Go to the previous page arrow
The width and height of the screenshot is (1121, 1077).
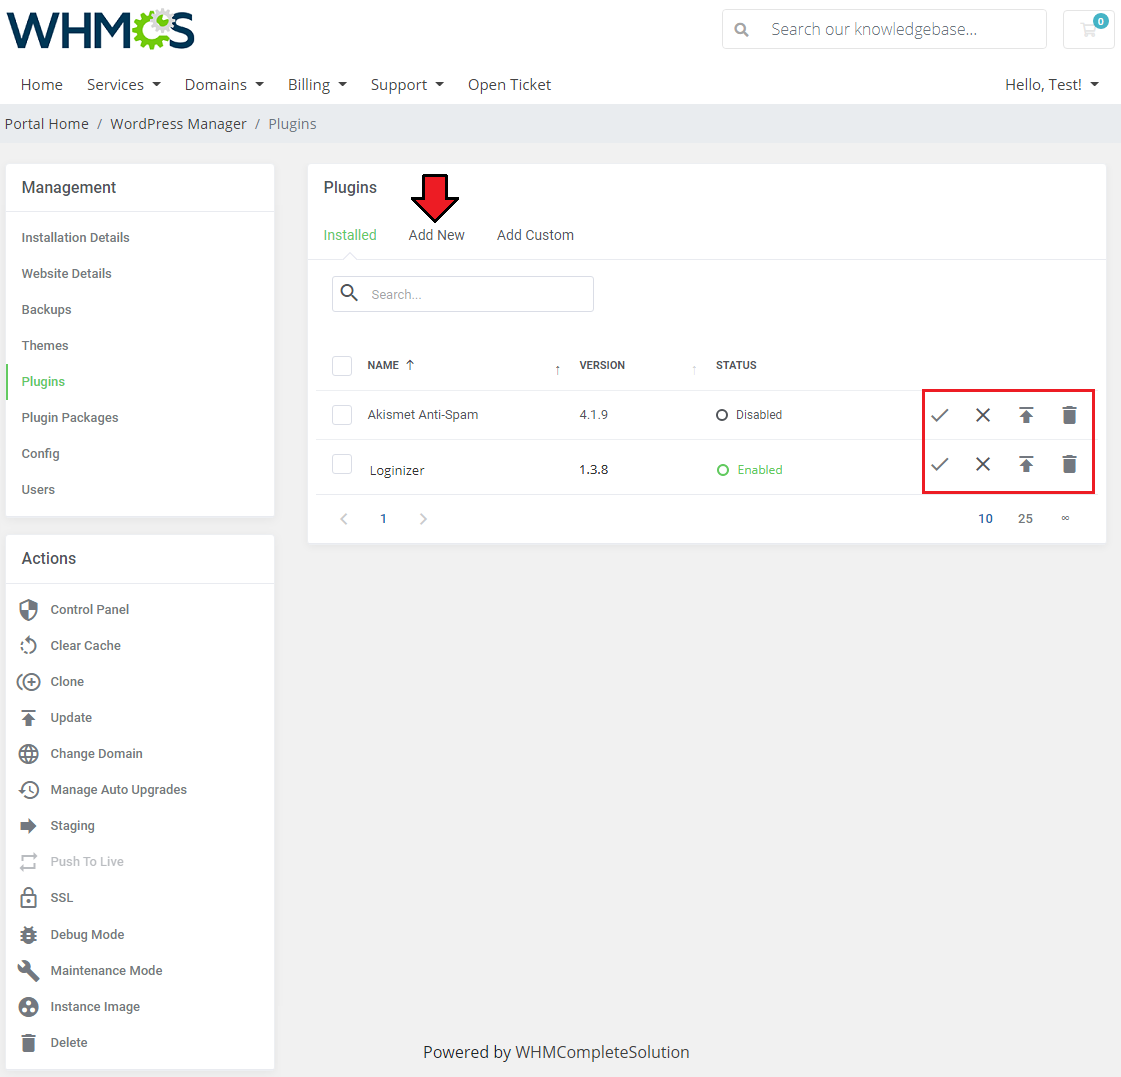tap(344, 518)
